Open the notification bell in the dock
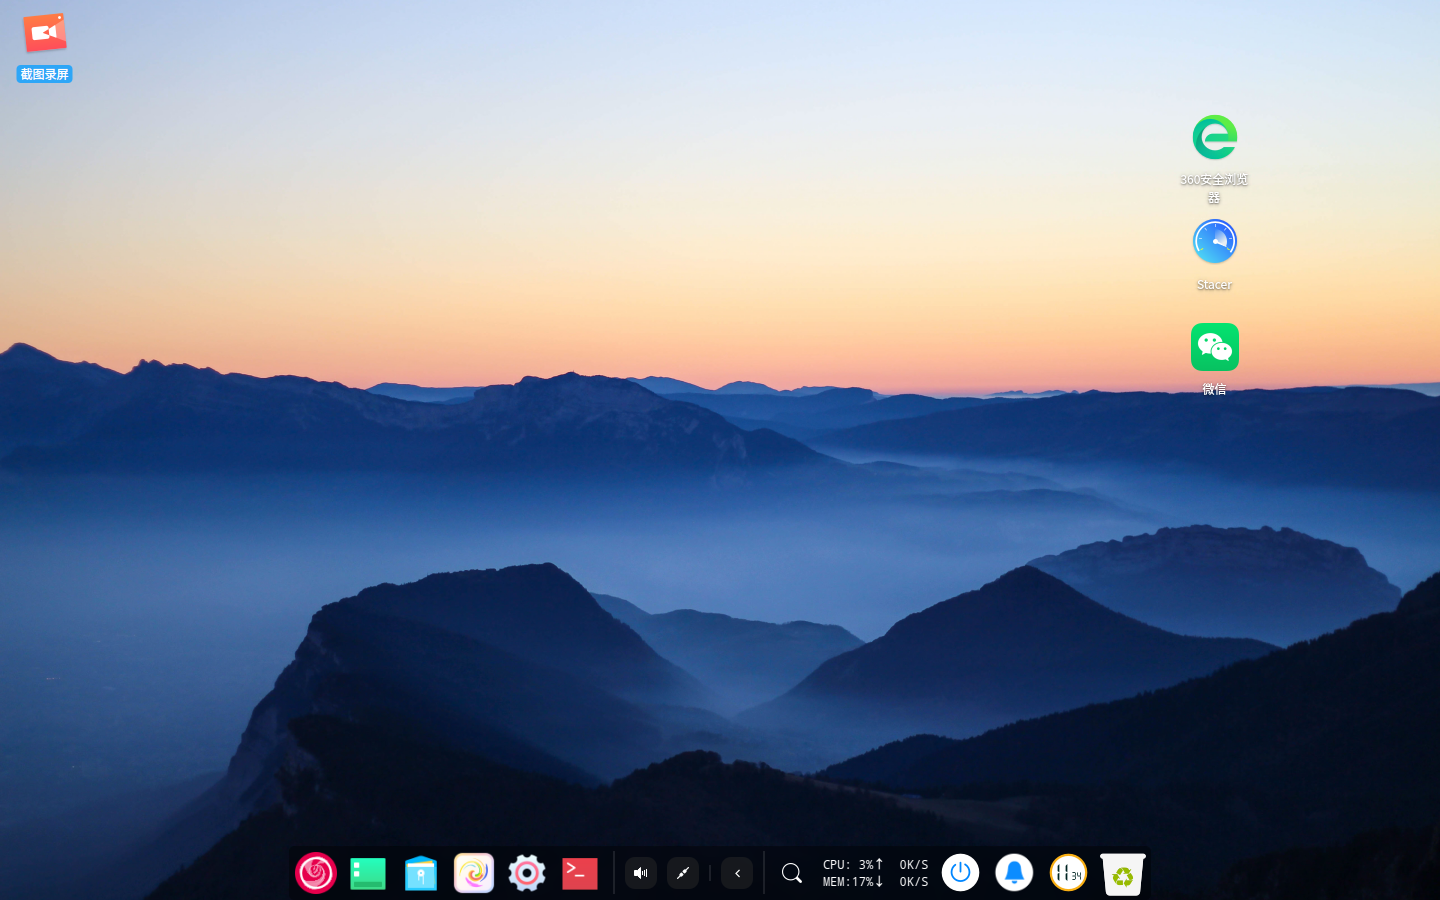The height and width of the screenshot is (900, 1440). pyautogui.click(x=1014, y=873)
